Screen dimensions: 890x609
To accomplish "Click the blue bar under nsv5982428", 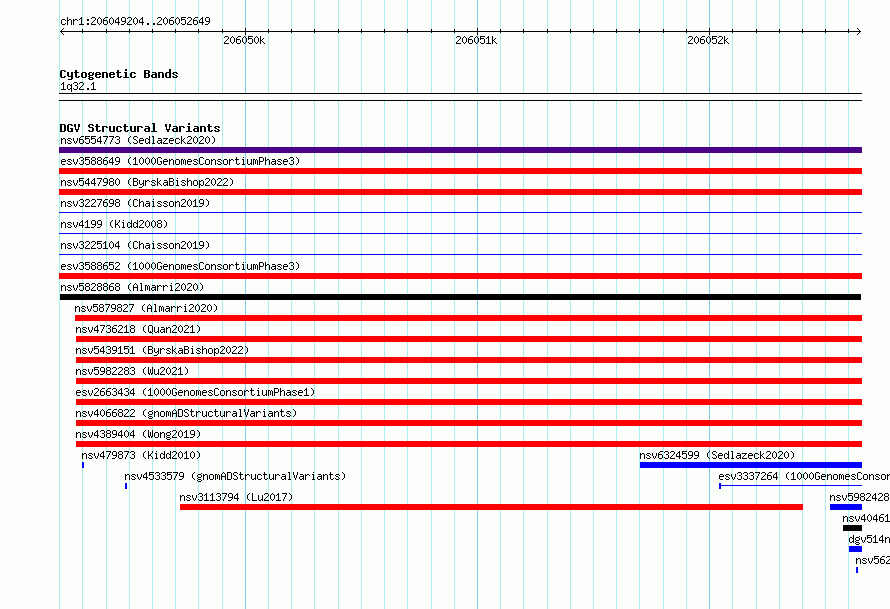I will [x=846, y=507].
